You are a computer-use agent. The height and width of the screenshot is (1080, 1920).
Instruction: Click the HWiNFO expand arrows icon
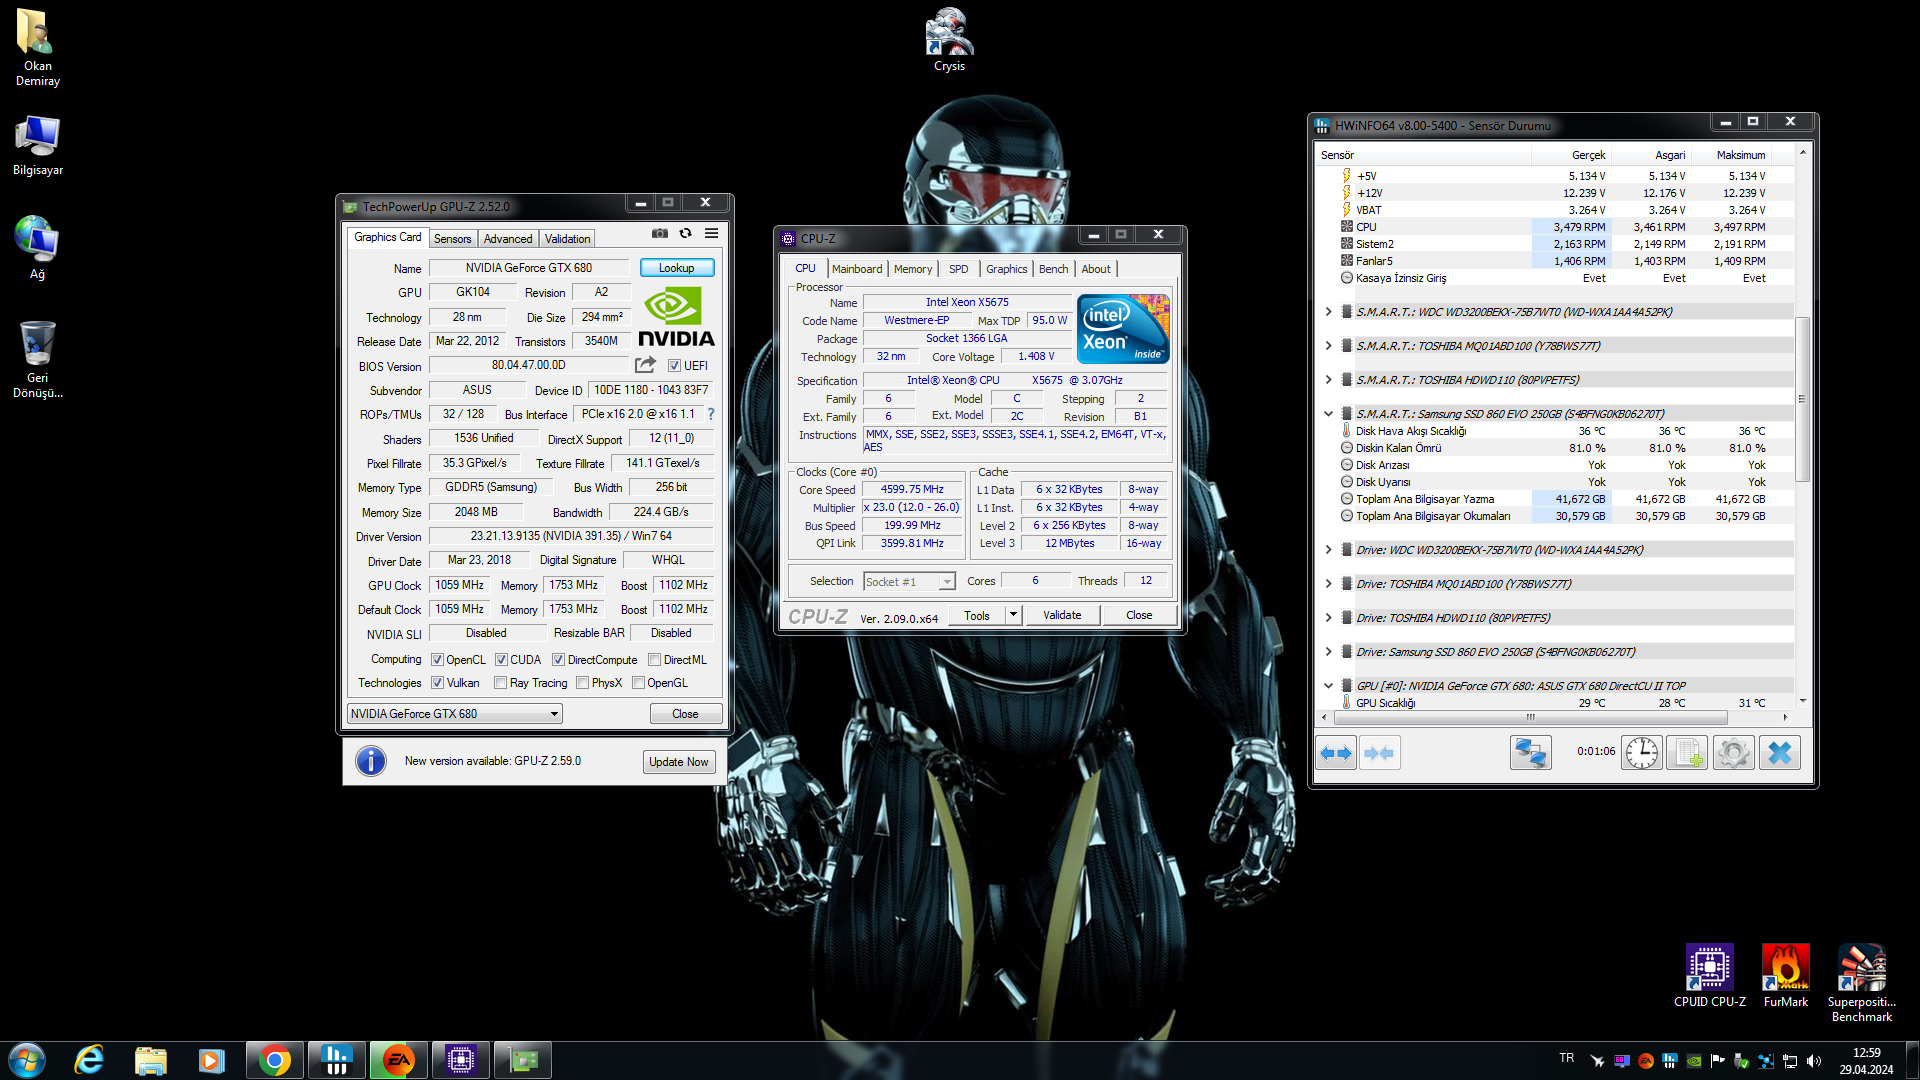click(x=1337, y=753)
